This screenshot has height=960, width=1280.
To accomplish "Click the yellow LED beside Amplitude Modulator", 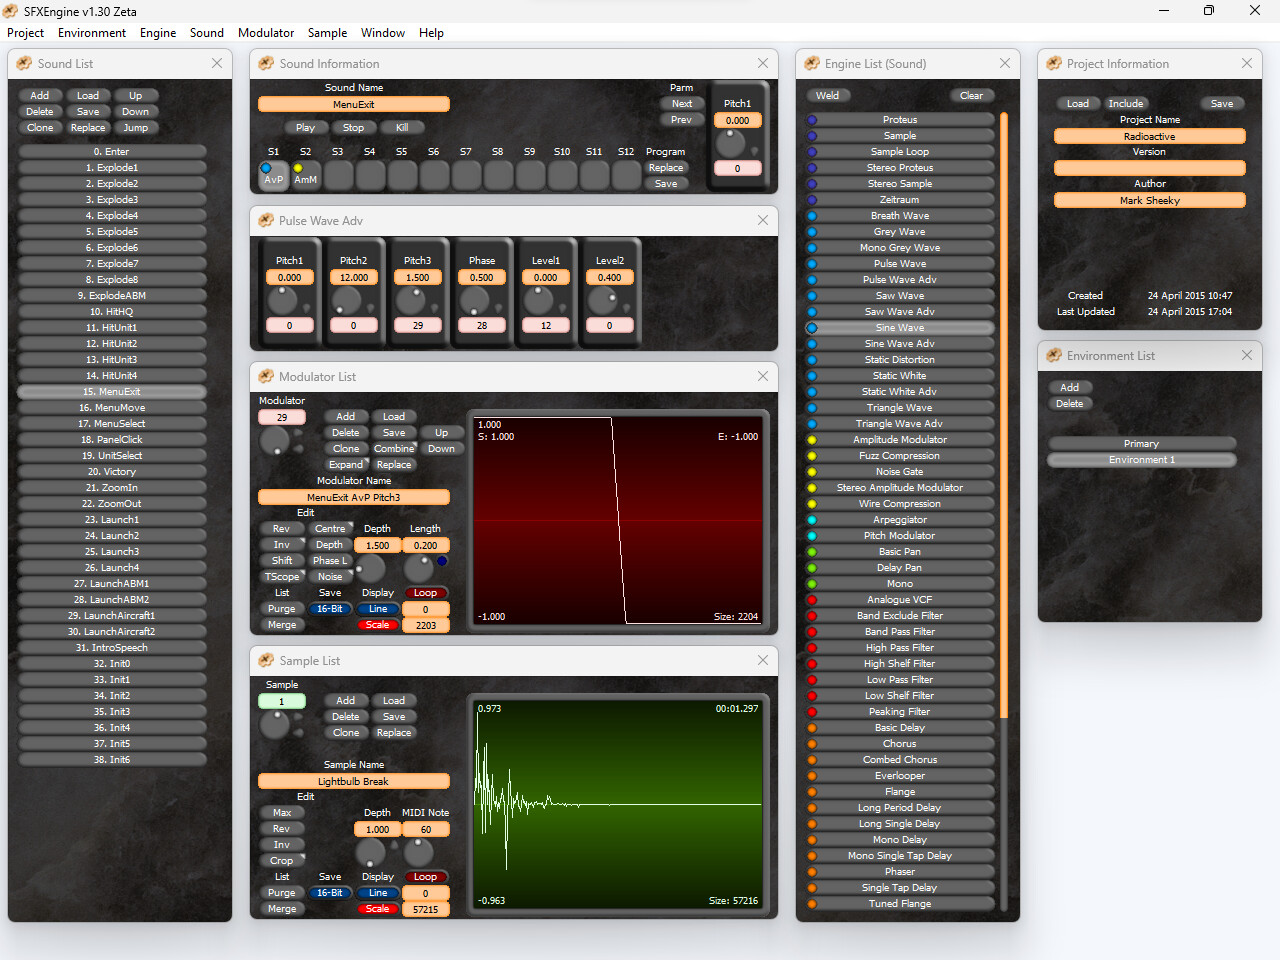I will [811, 439].
